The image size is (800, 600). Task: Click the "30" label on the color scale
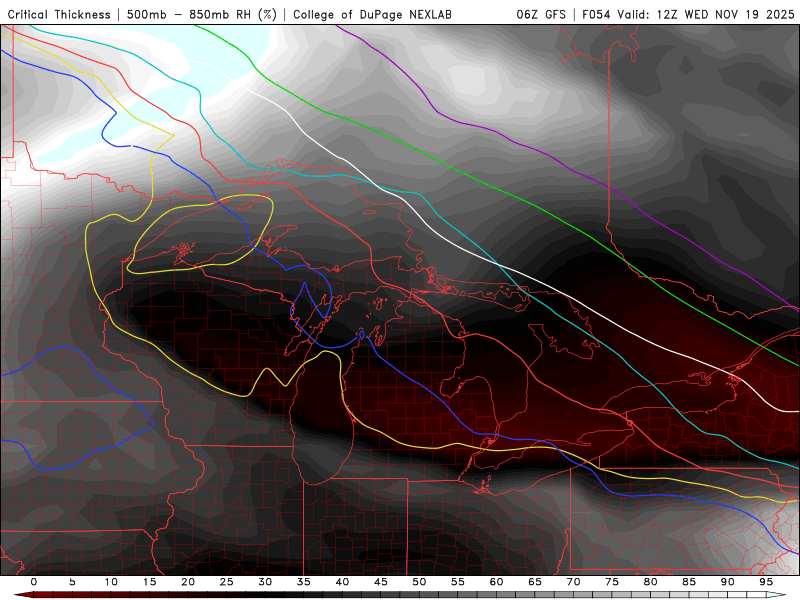pos(265,582)
